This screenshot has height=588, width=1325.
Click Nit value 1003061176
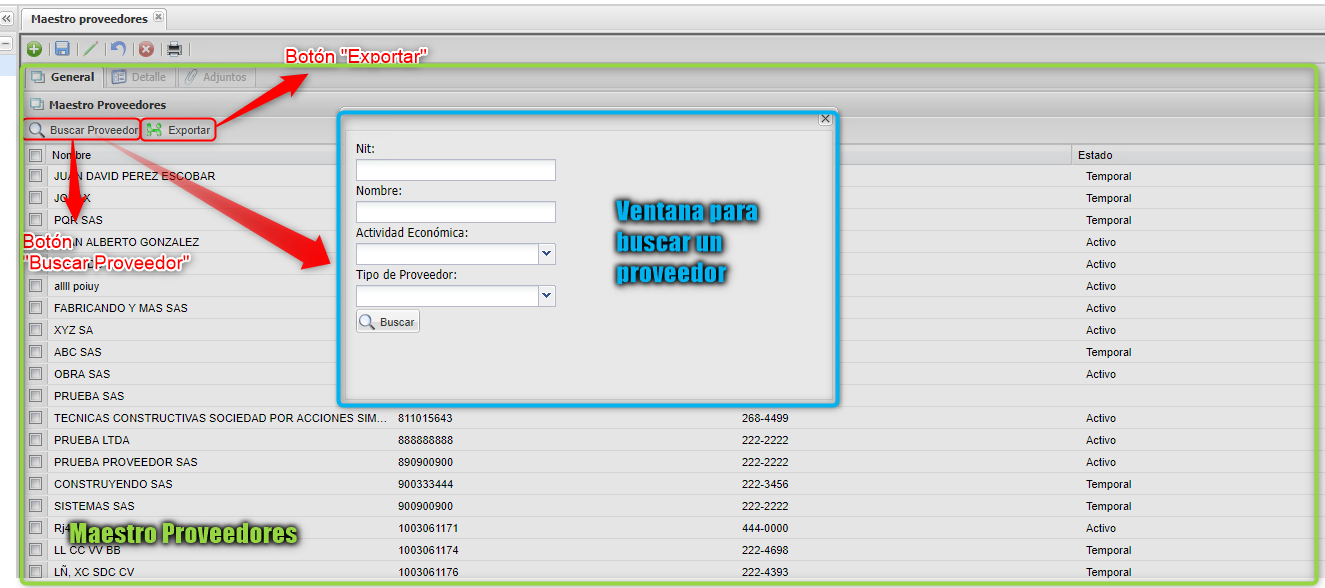[428, 572]
